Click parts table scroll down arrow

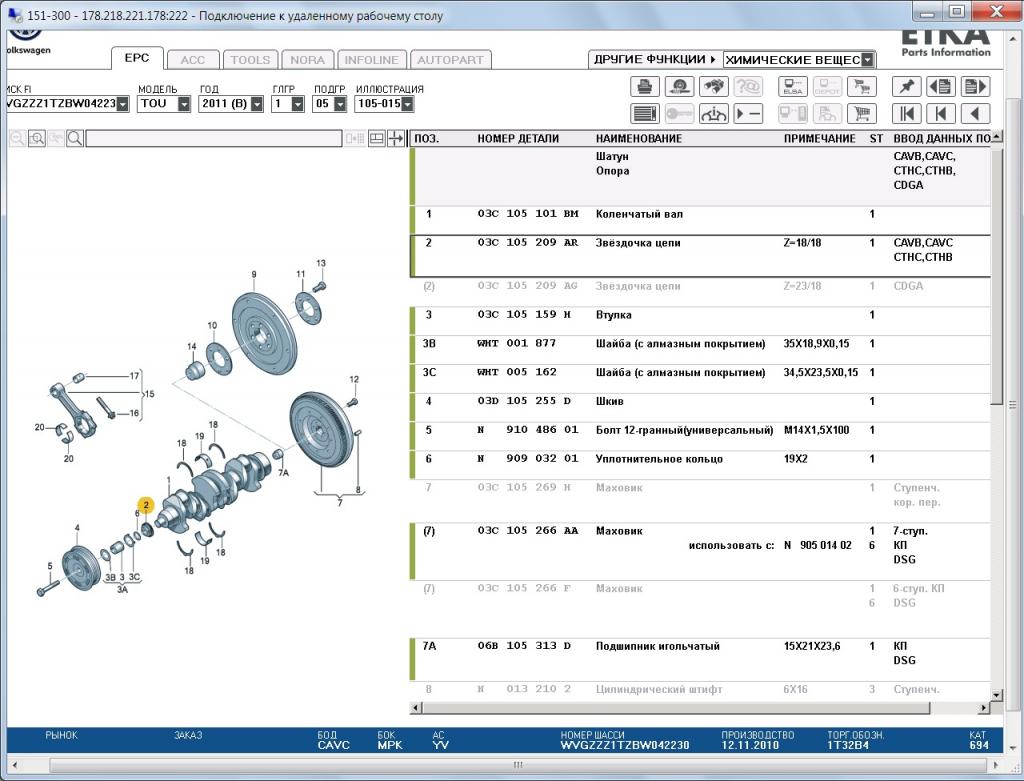(996, 695)
